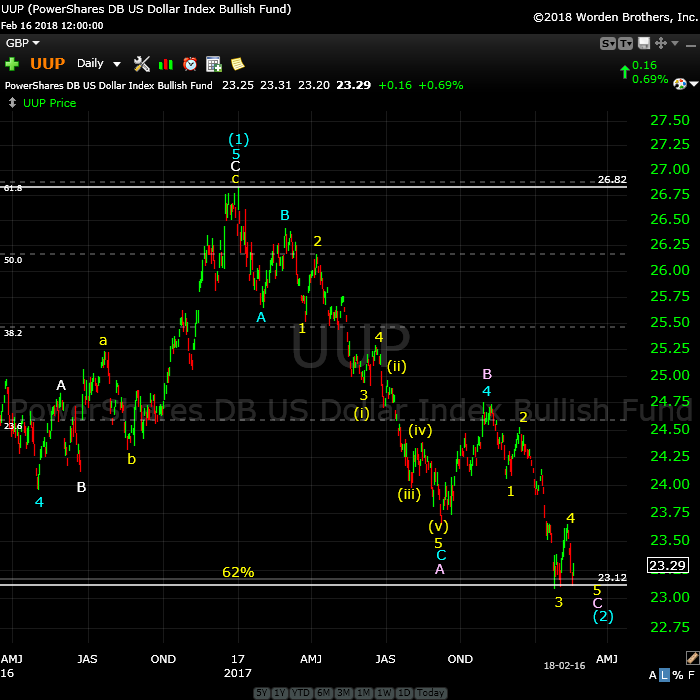This screenshot has height=700, width=700.
Task: Toggle the % percent scale mode
Action: (678, 675)
